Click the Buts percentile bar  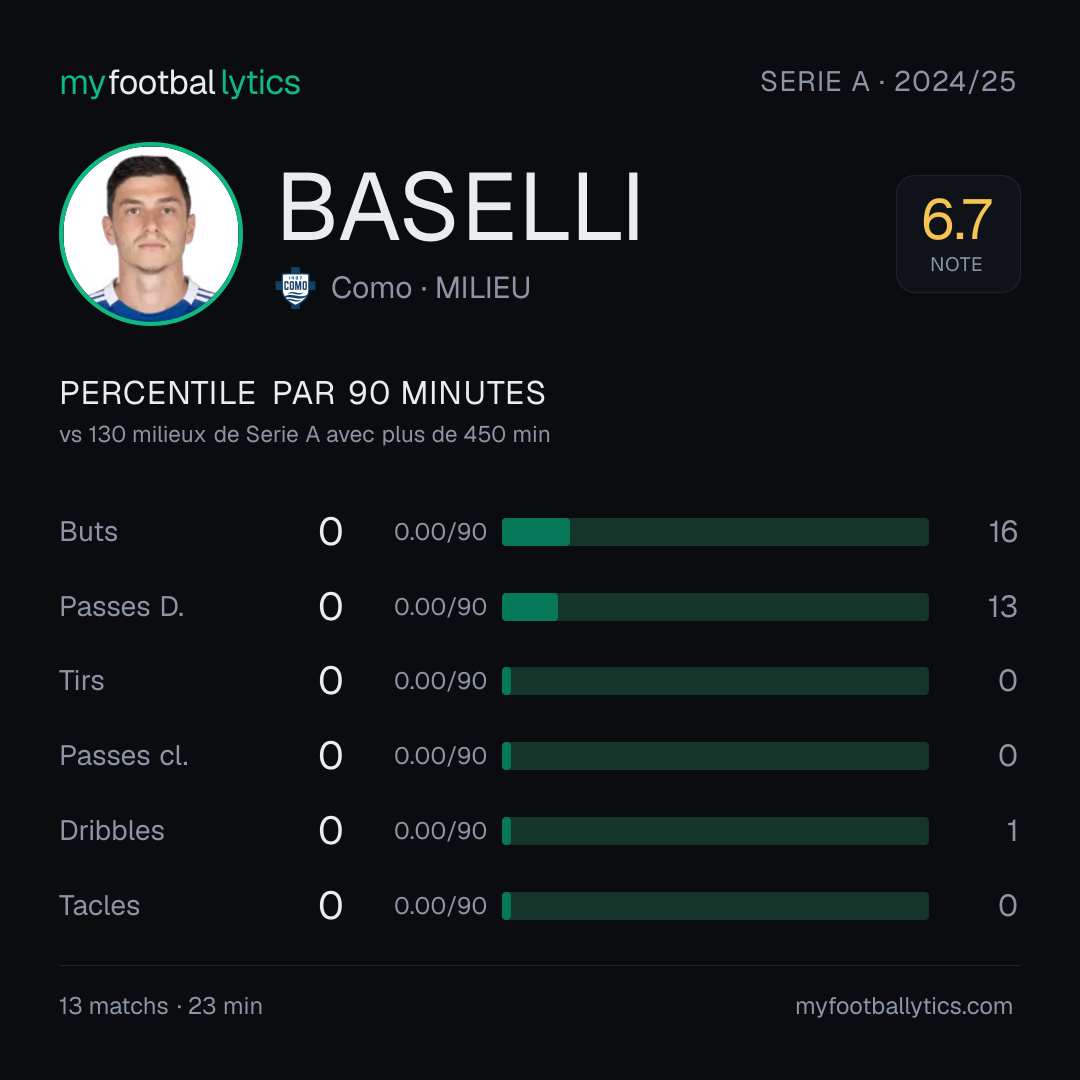click(x=715, y=532)
